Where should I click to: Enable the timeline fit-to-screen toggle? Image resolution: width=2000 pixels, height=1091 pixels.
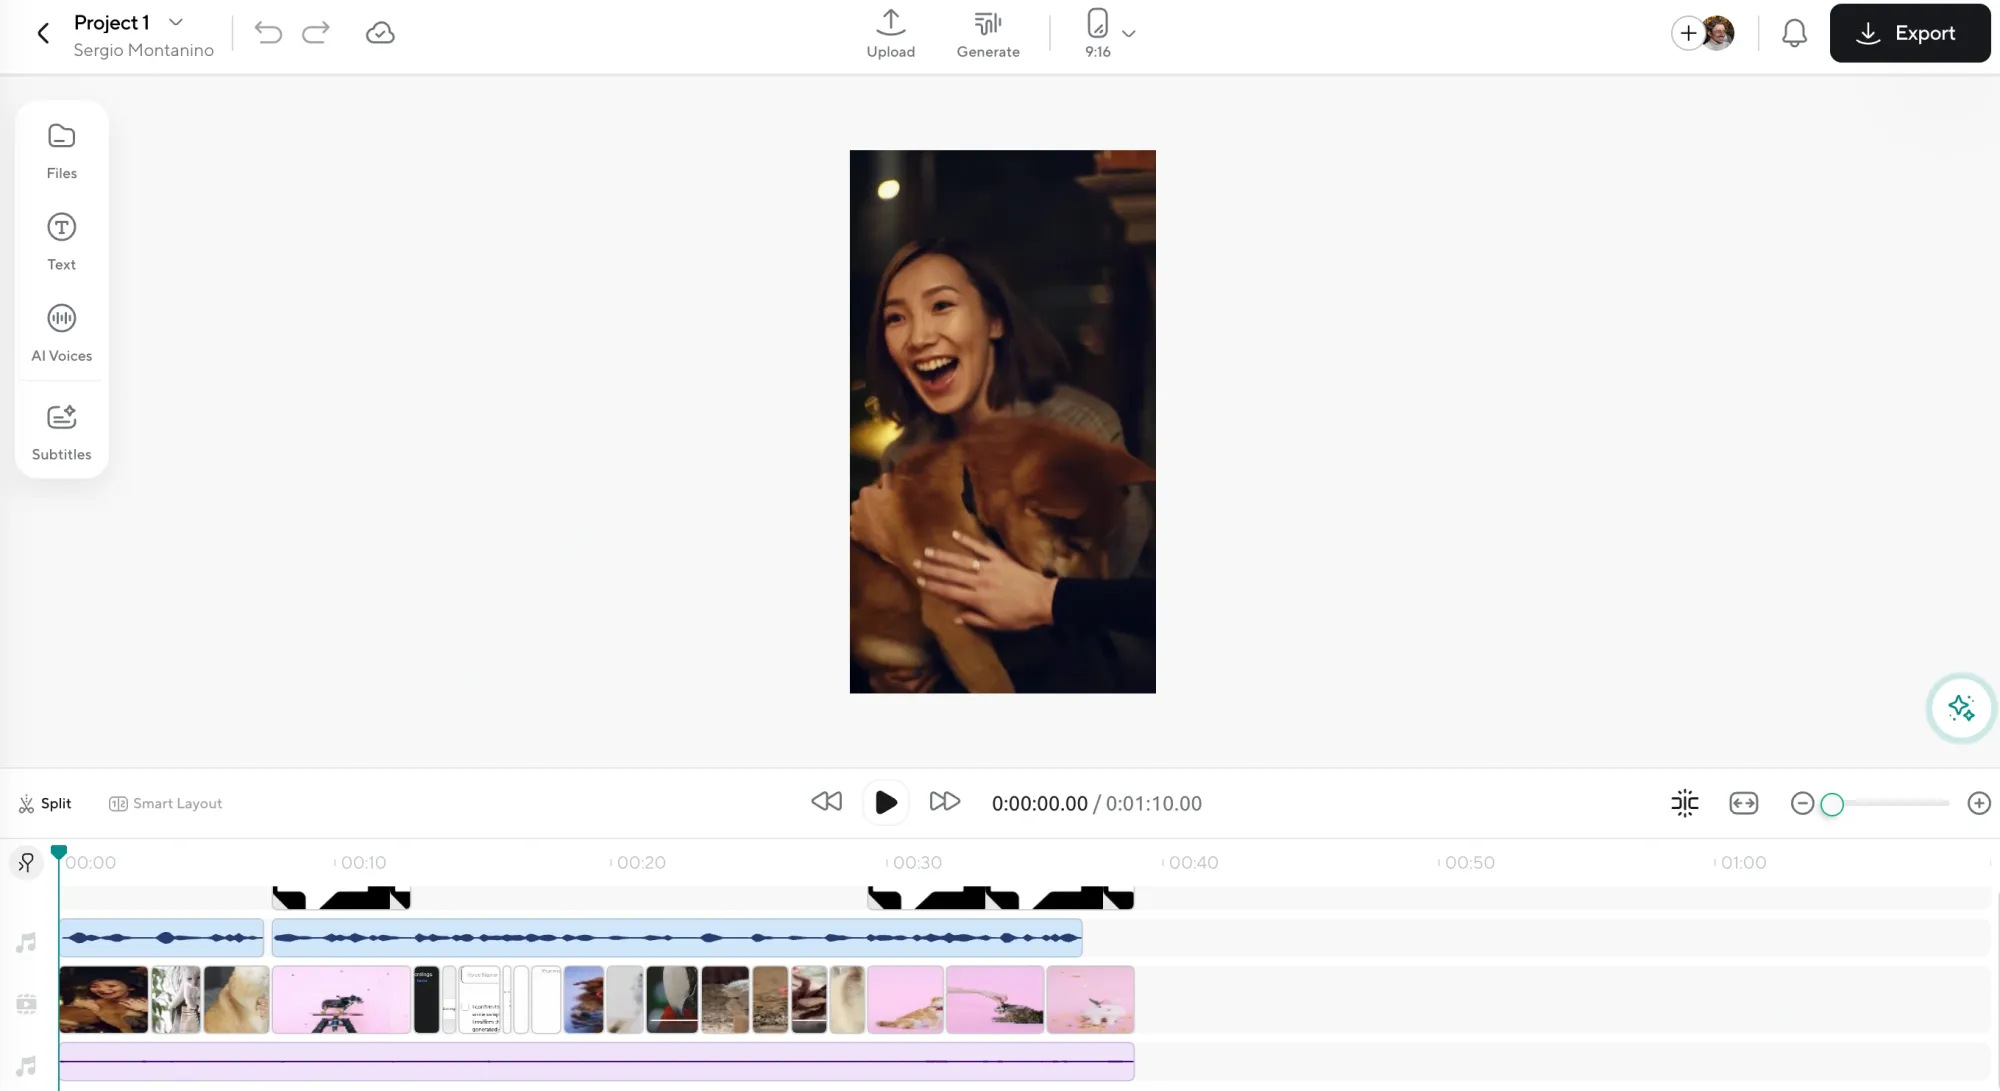(1742, 803)
